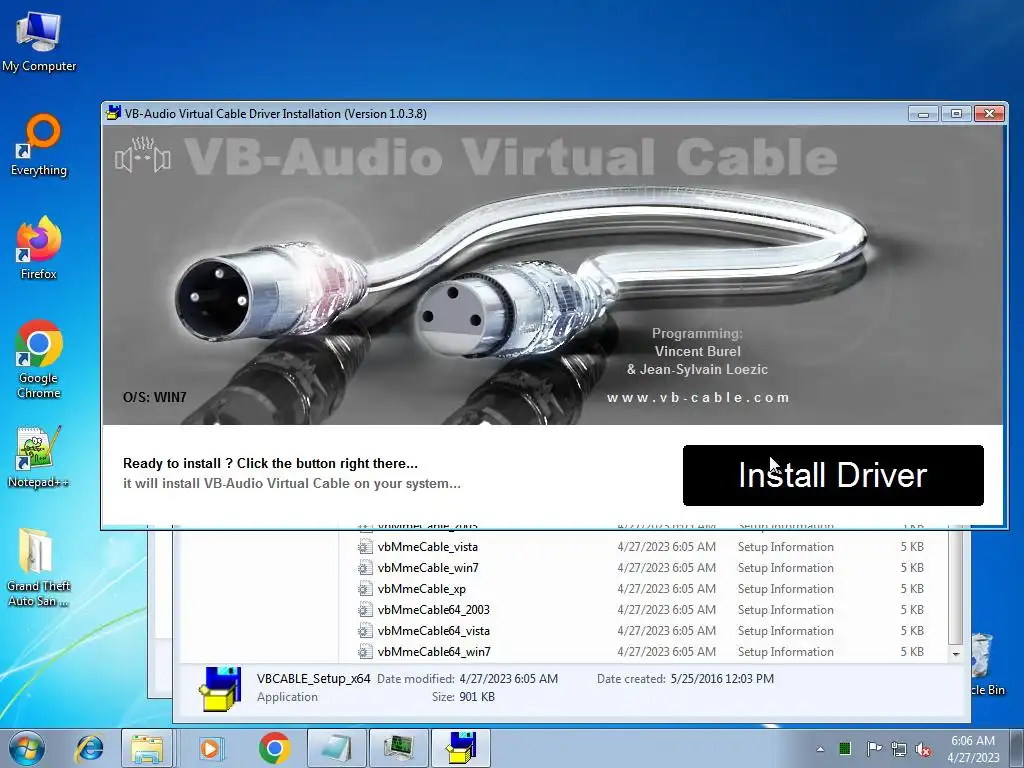Open Google Chrome from the taskbar
1024x768 pixels.
274,748
